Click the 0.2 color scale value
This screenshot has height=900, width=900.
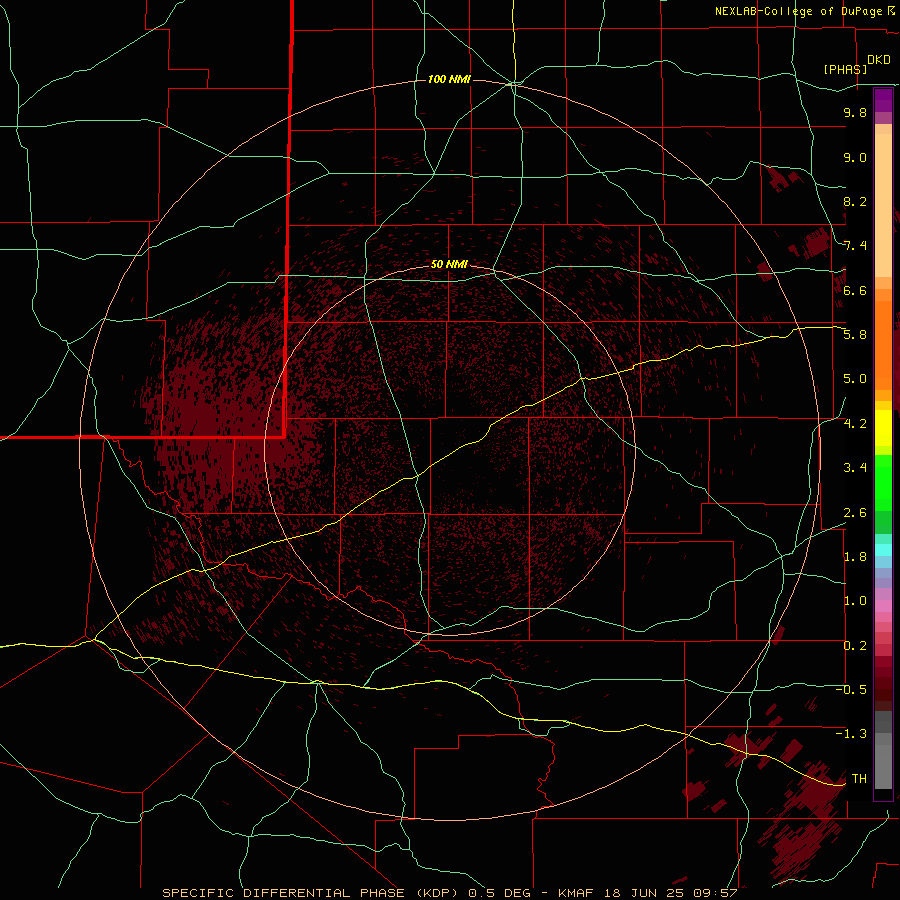pos(855,646)
